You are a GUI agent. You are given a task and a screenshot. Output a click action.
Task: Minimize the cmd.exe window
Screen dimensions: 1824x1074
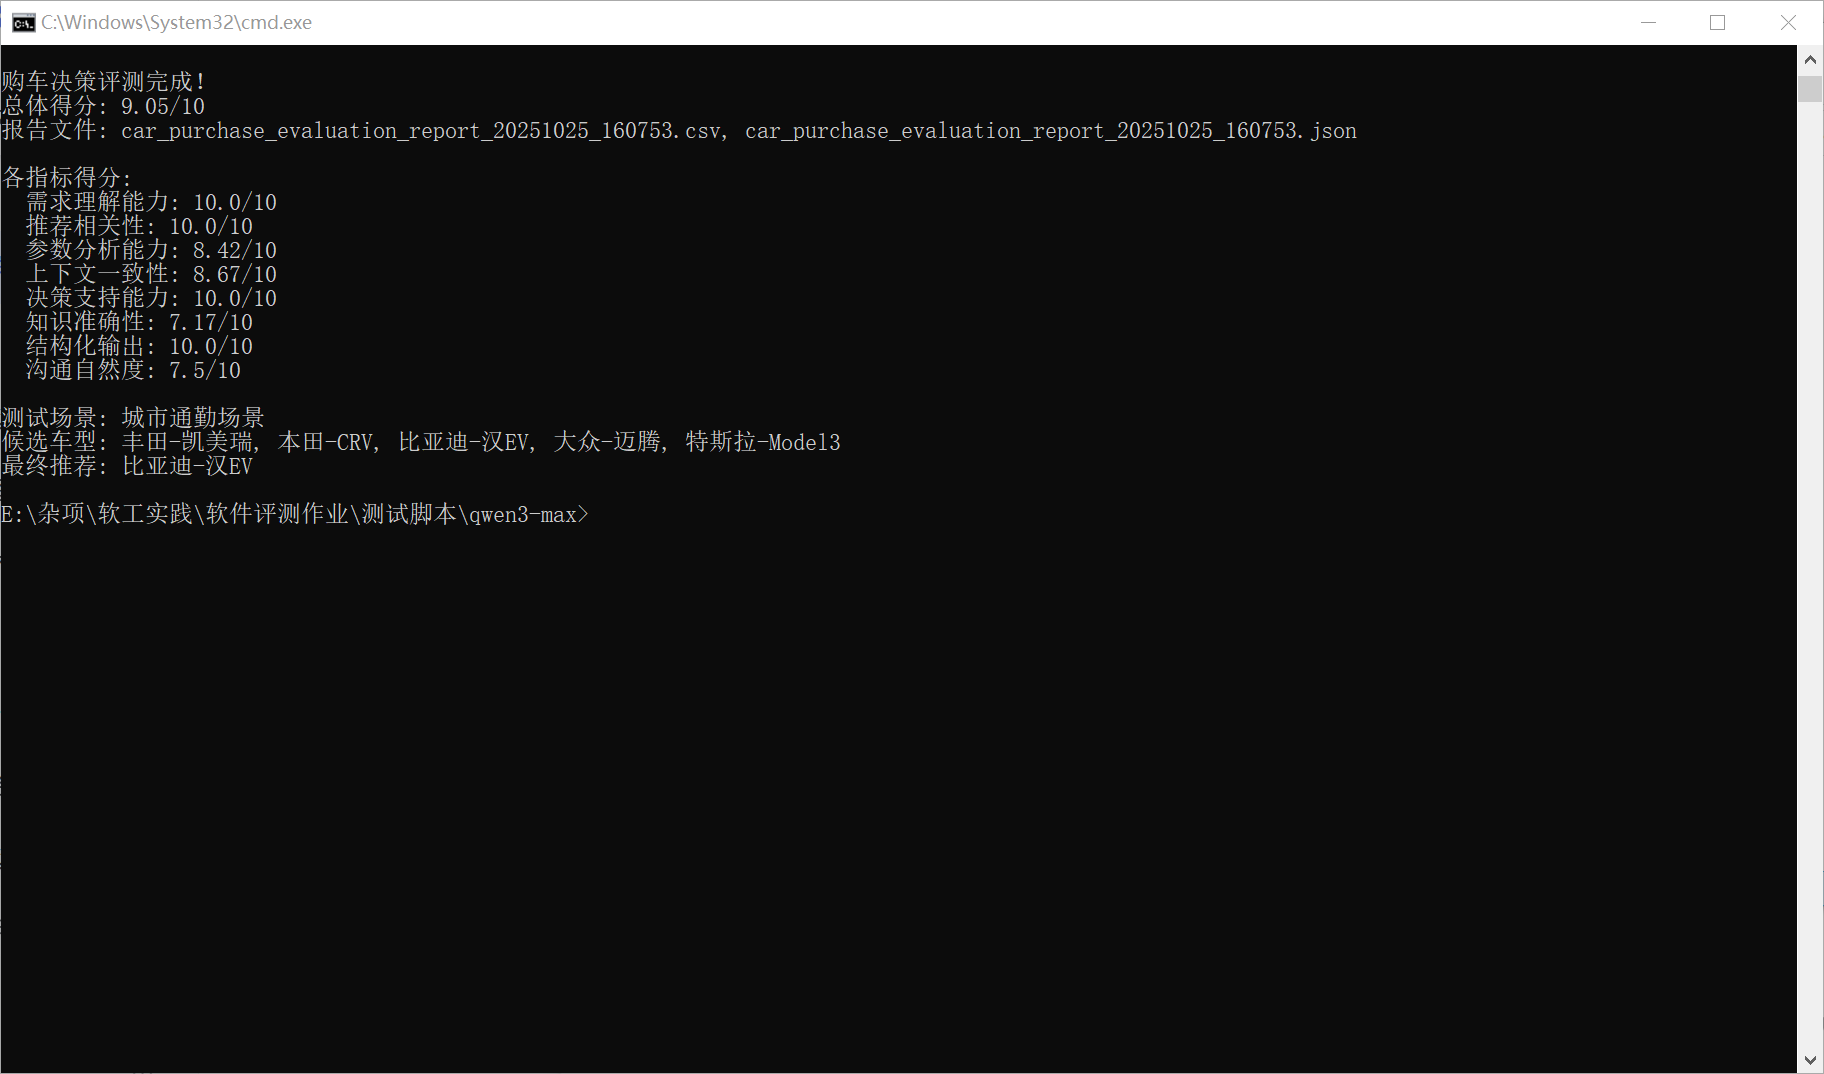point(1649,23)
